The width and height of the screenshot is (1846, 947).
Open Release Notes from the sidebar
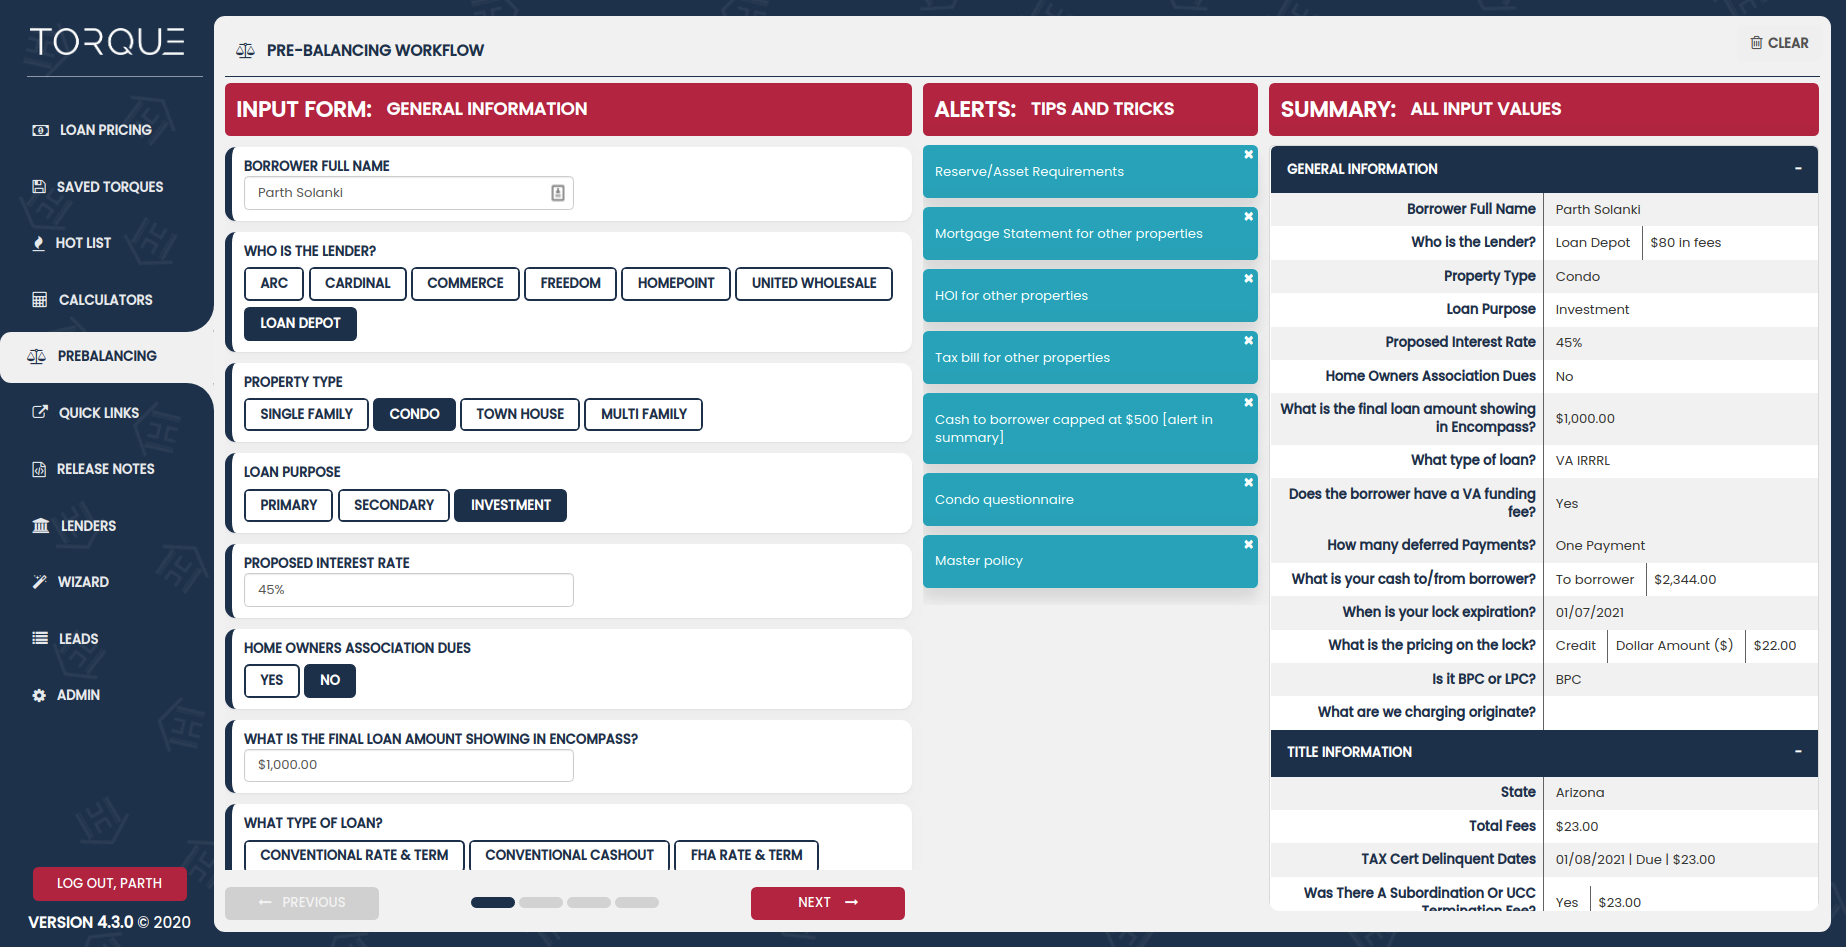click(105, 469)
